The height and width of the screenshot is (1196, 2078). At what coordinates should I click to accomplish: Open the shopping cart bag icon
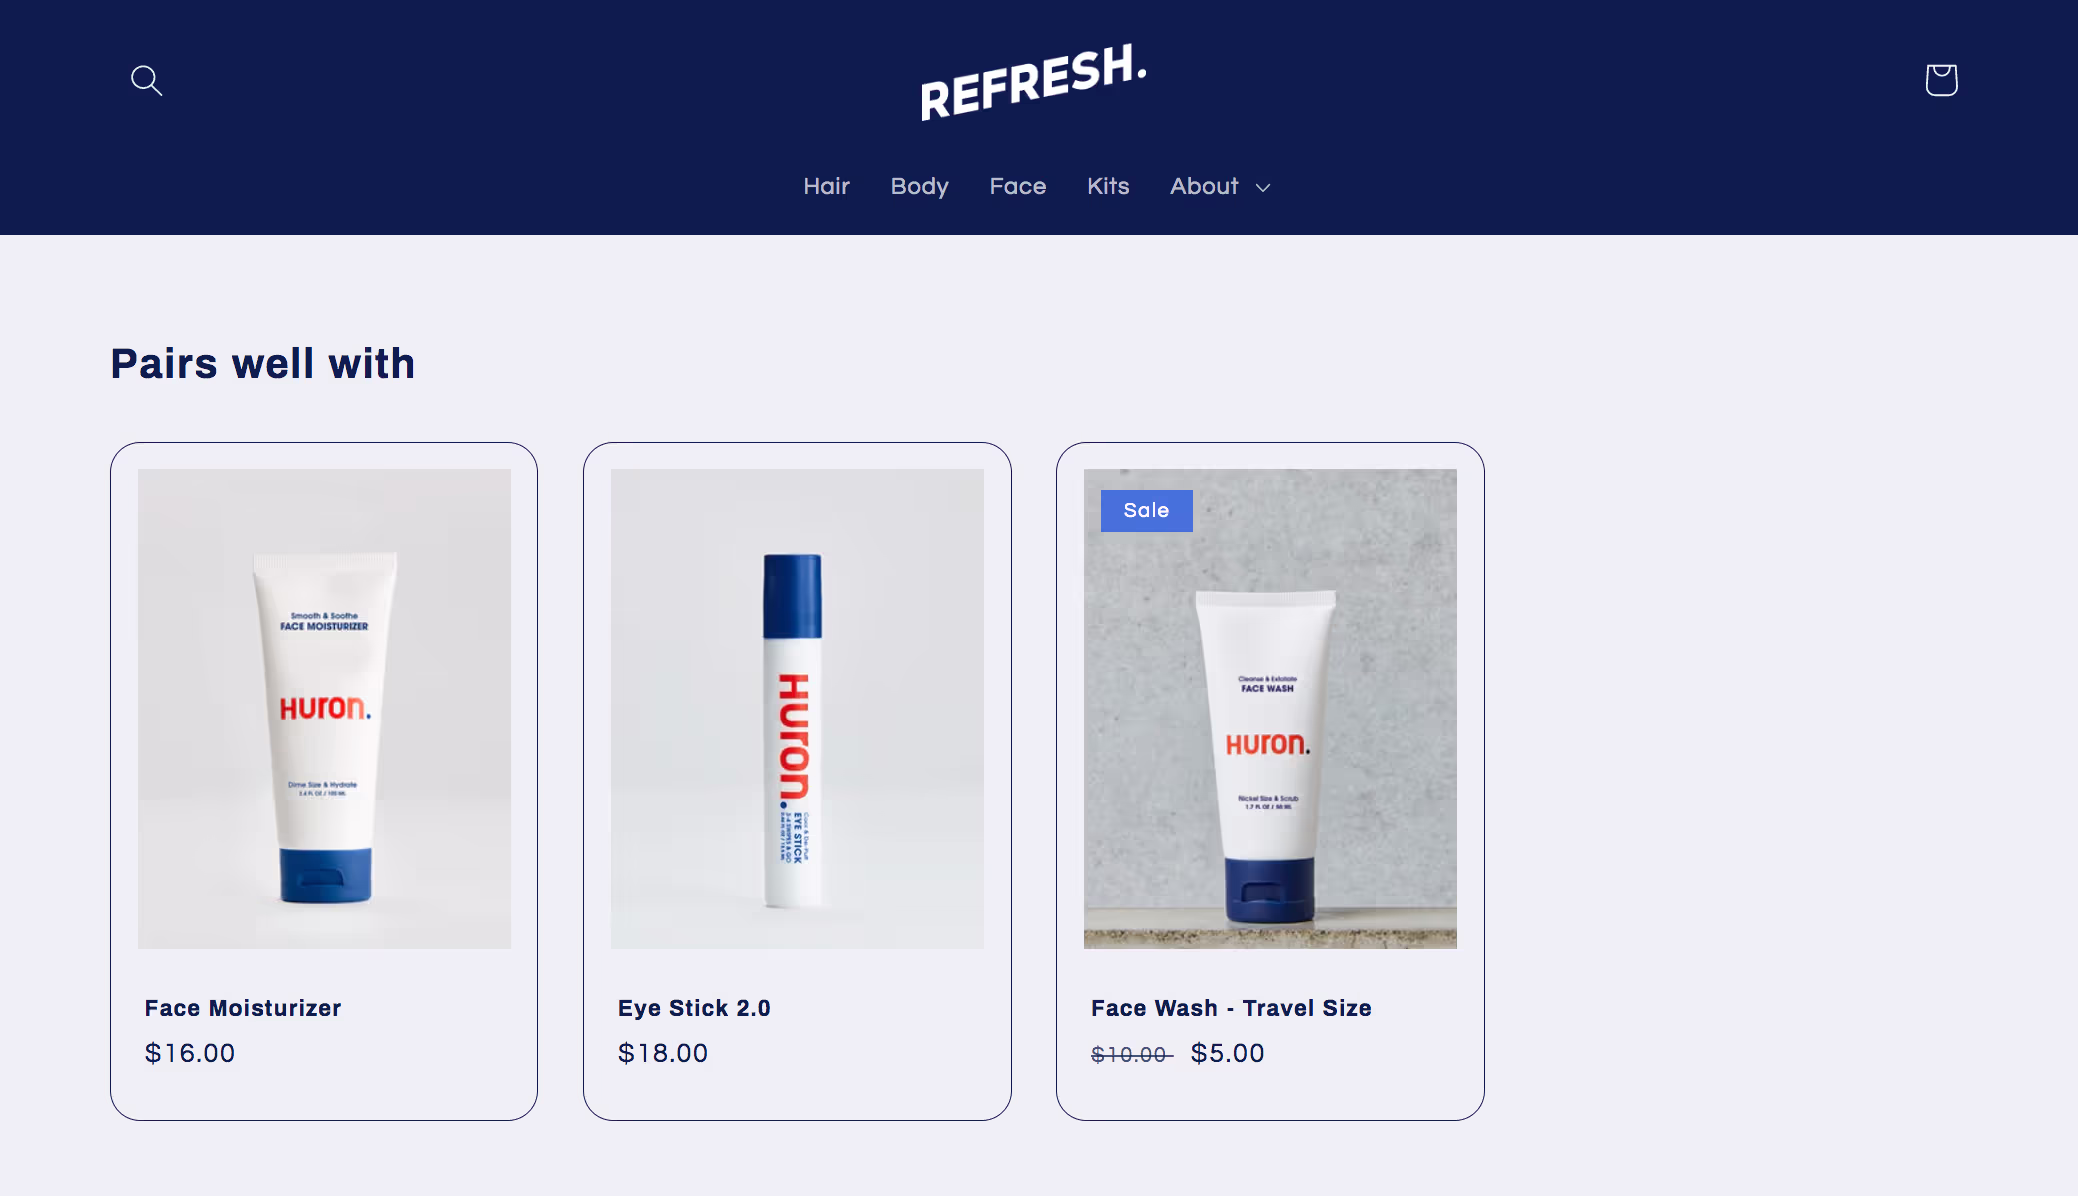click(1941, 80)
